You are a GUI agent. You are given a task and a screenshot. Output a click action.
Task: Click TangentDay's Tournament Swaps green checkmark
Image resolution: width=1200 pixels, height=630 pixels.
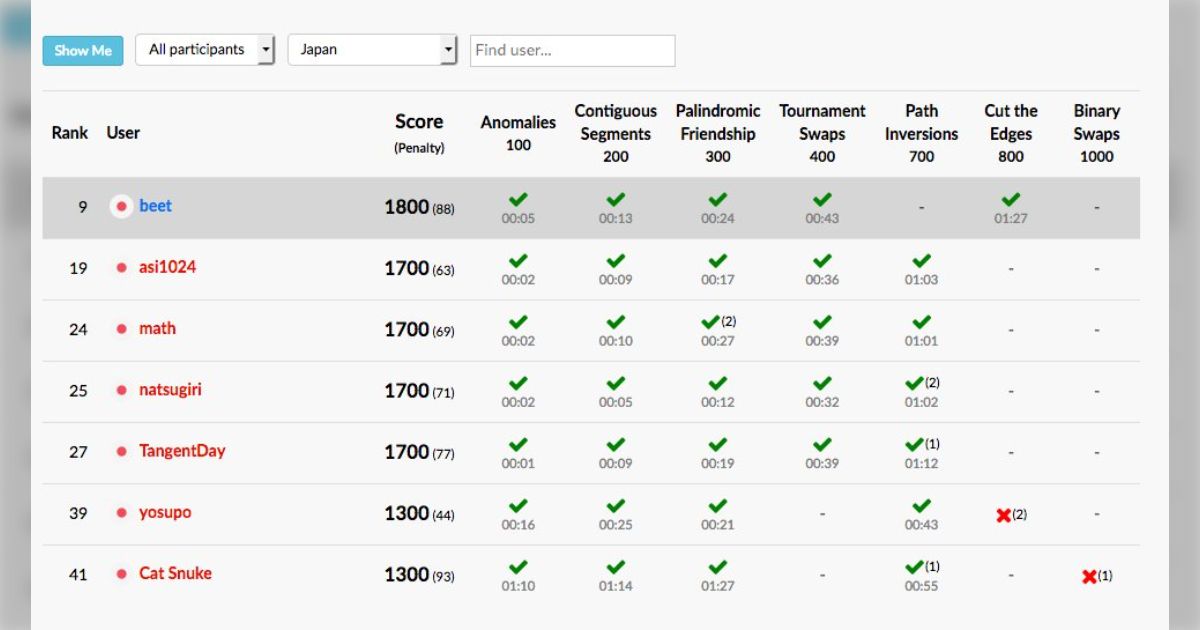tap(822, 444)
